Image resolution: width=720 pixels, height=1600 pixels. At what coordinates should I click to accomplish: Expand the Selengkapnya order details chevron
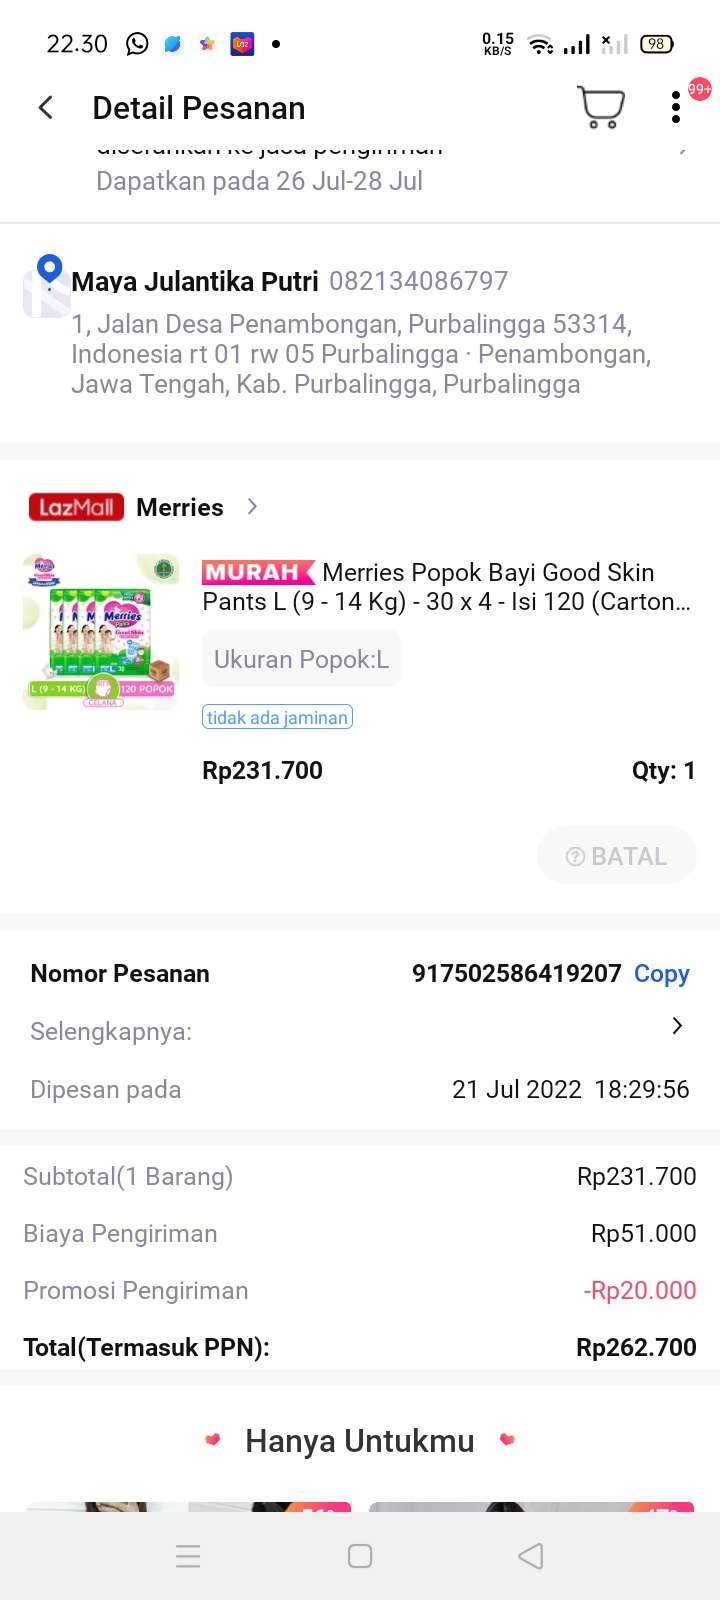coord(677,1026)
